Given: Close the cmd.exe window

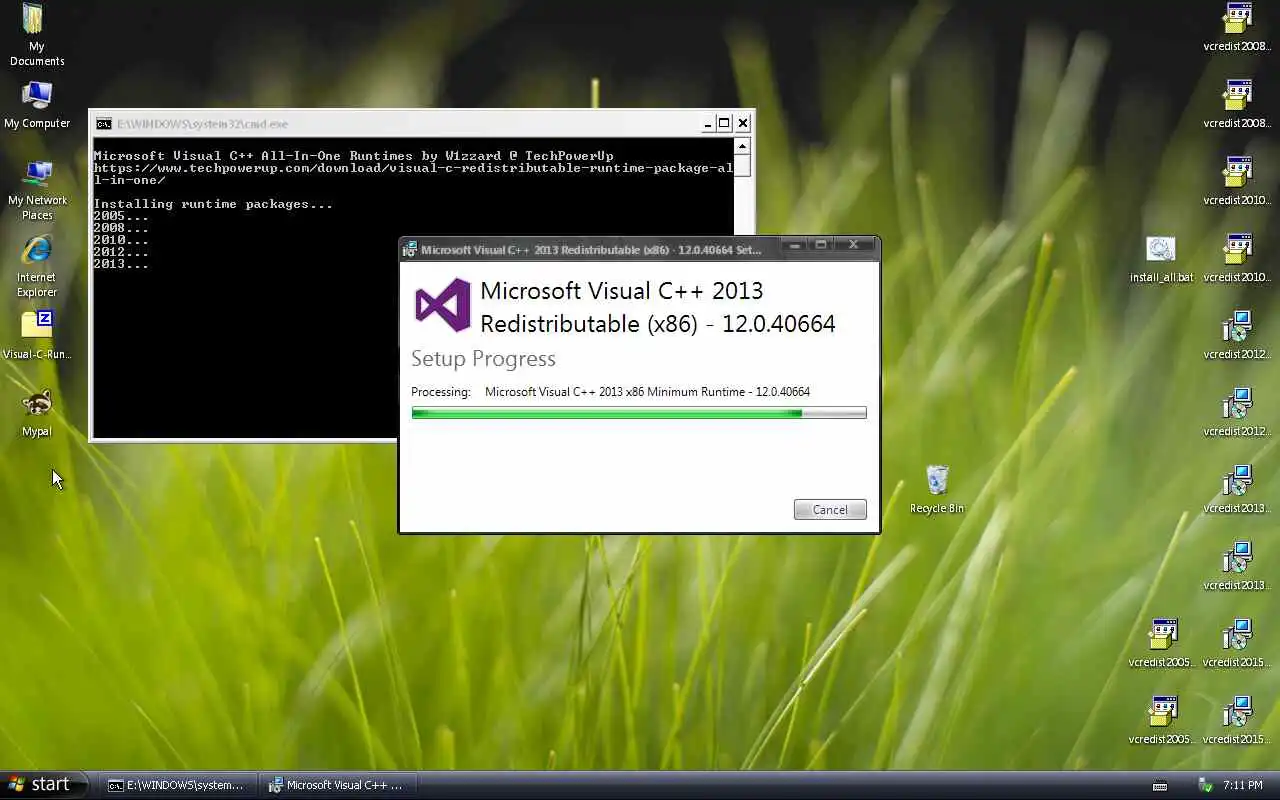Looking at the screenshot, I should [x=742, y=124].
